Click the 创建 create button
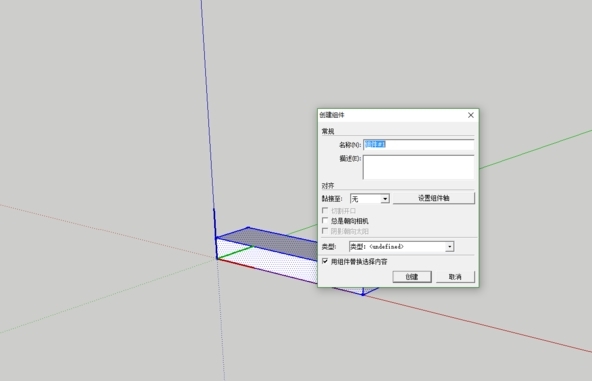 (412, 277)
